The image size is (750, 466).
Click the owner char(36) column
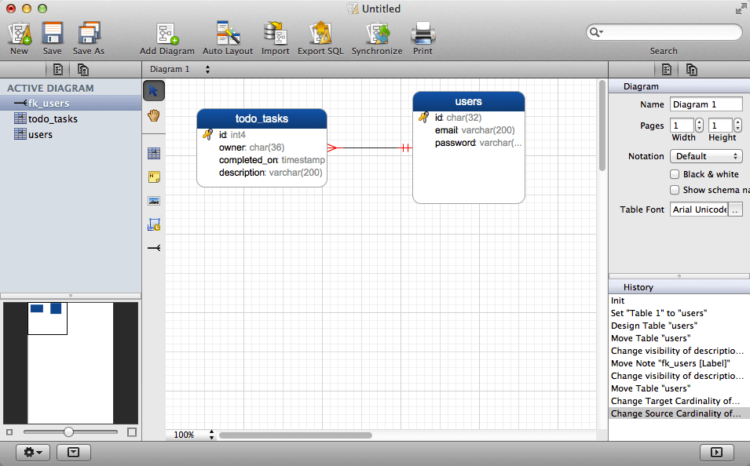tap(252, 147)
